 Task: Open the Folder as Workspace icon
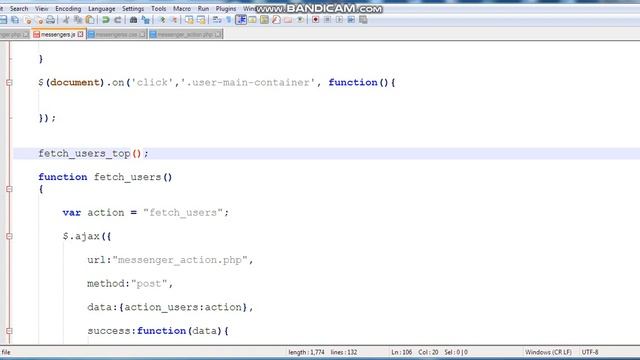288,20
